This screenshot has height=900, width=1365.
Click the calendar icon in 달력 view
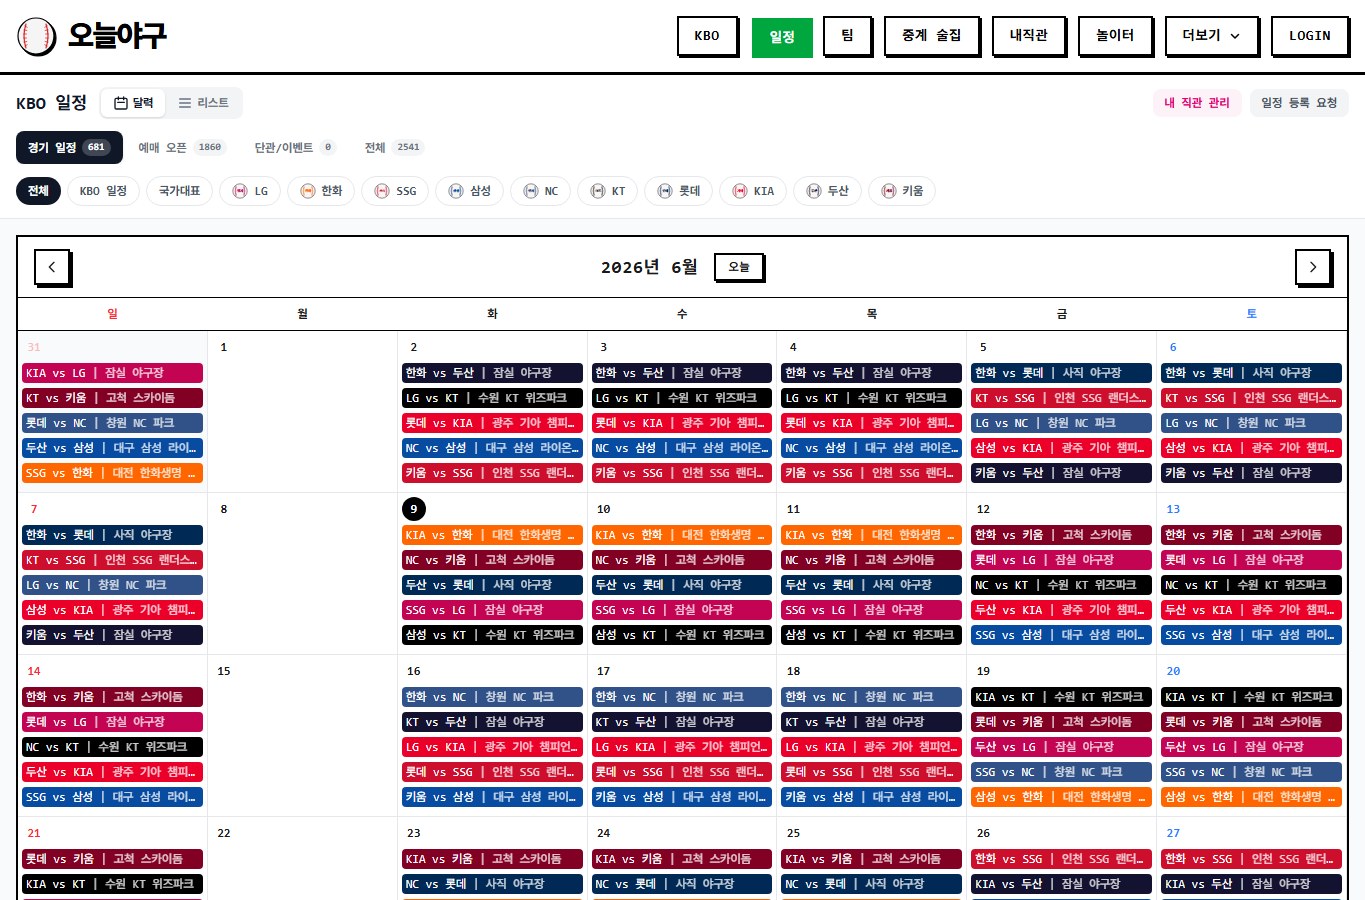pyautogui.click(x=121, y=103)
